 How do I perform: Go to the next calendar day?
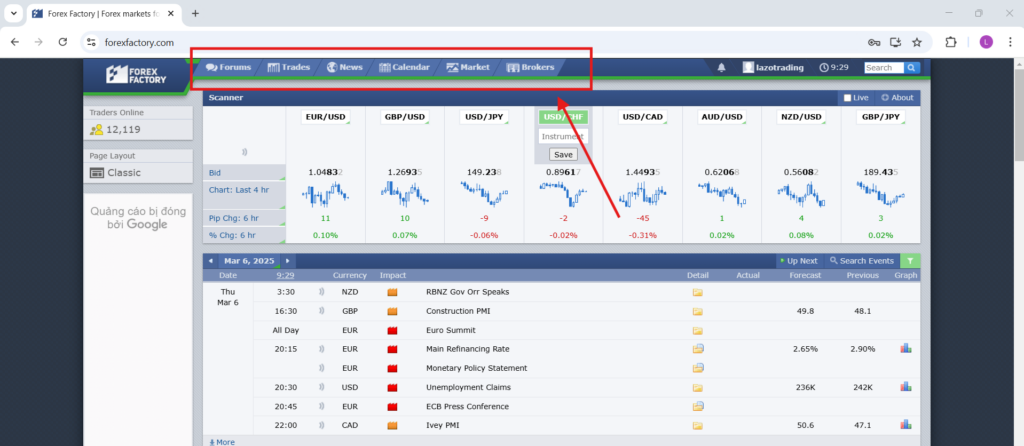(x=287, y=261)
